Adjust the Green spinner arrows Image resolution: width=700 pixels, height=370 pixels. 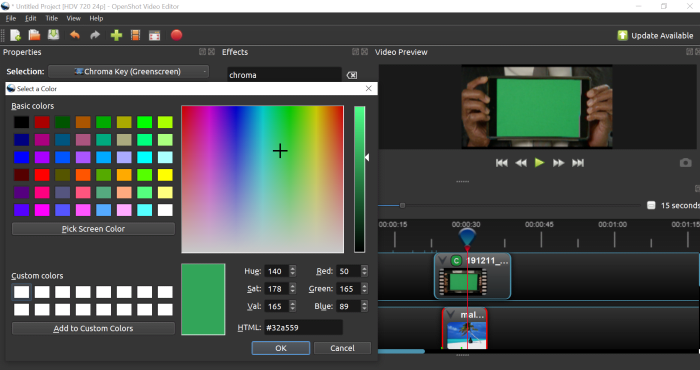coord(364,289)
